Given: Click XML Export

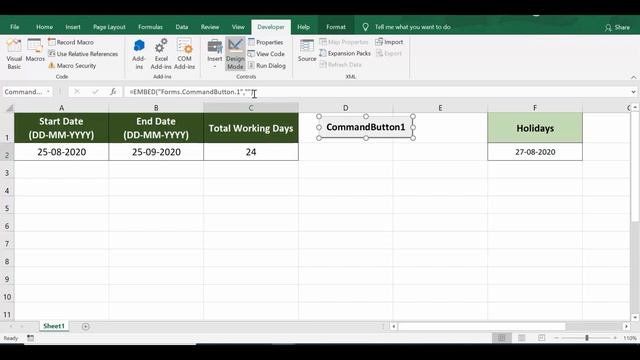Looking at the screenshot, I should tap(389, 53).
